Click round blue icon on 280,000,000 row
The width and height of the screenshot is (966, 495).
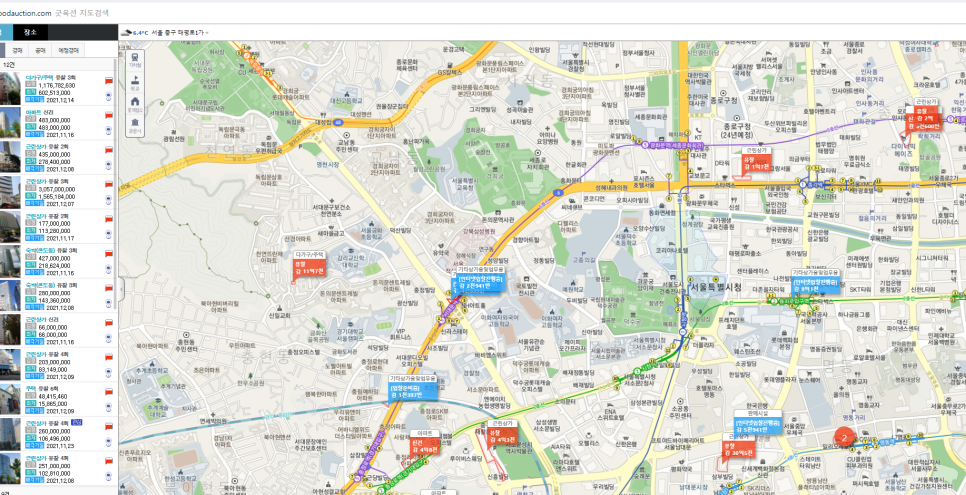pos(108,303)
